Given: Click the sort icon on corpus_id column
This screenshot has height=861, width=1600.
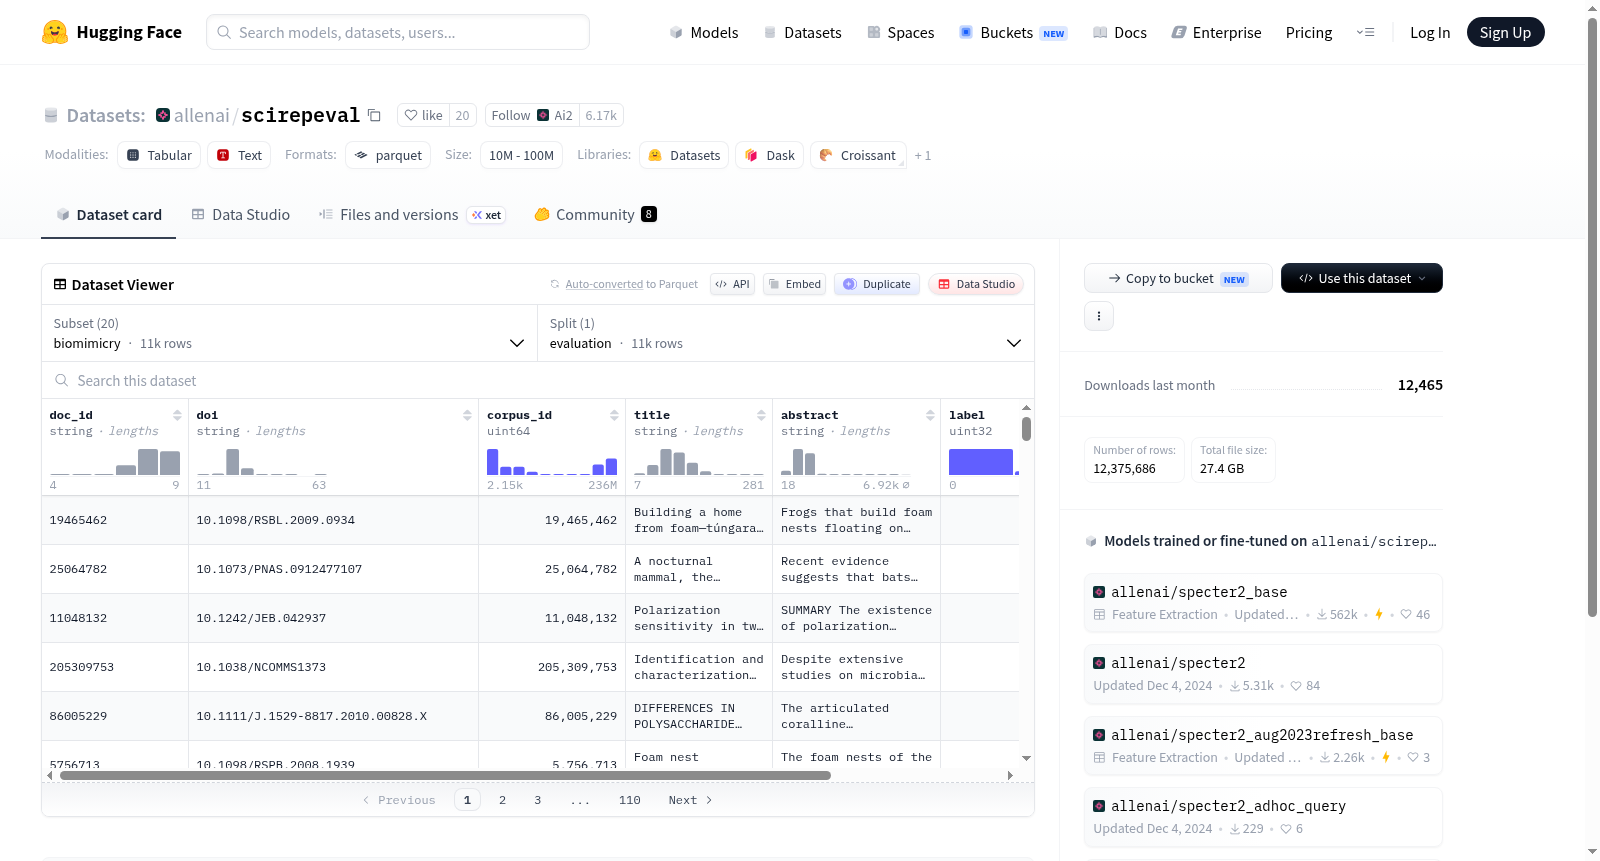Looking at the screenshot, I should point(614,415).
